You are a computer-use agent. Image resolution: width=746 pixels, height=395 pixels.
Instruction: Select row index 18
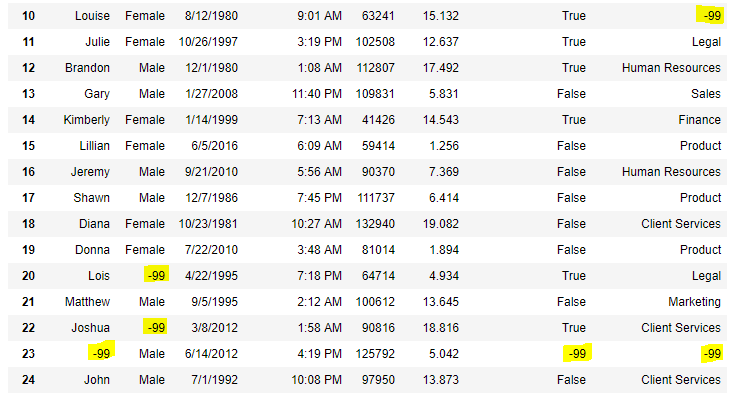pos(28,224)
